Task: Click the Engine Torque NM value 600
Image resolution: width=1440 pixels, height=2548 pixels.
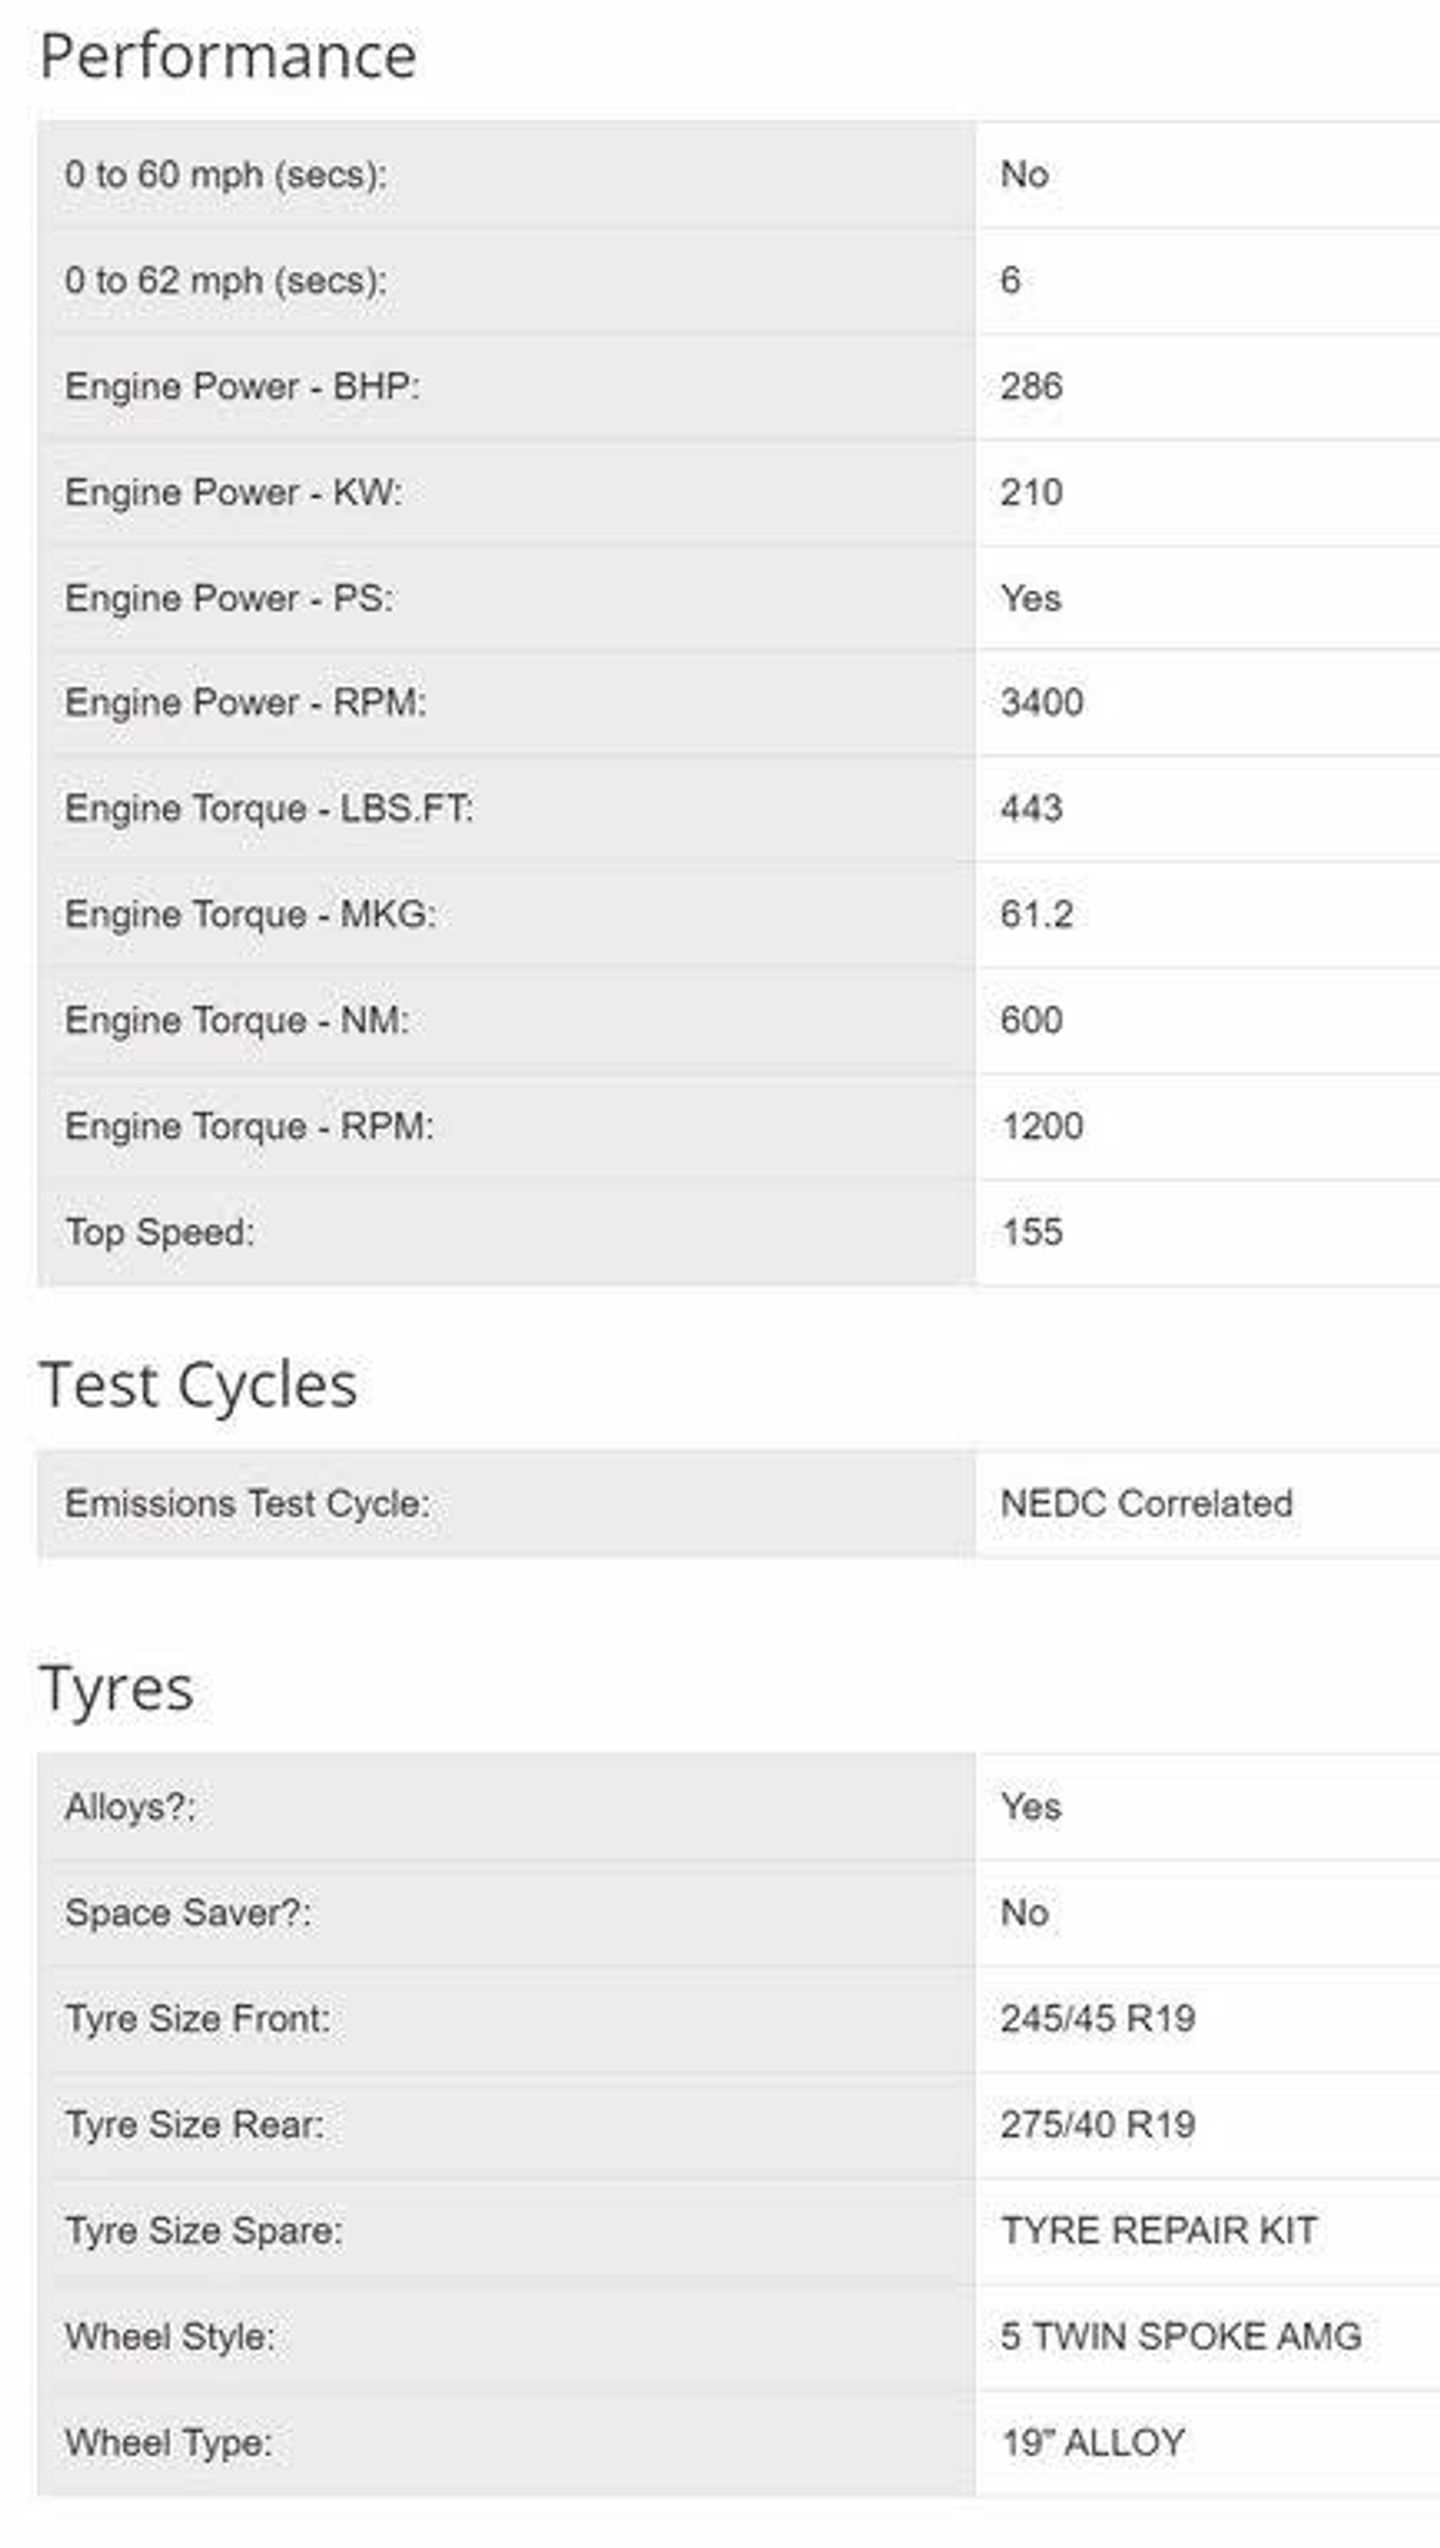Action: click(1031, 1020)
